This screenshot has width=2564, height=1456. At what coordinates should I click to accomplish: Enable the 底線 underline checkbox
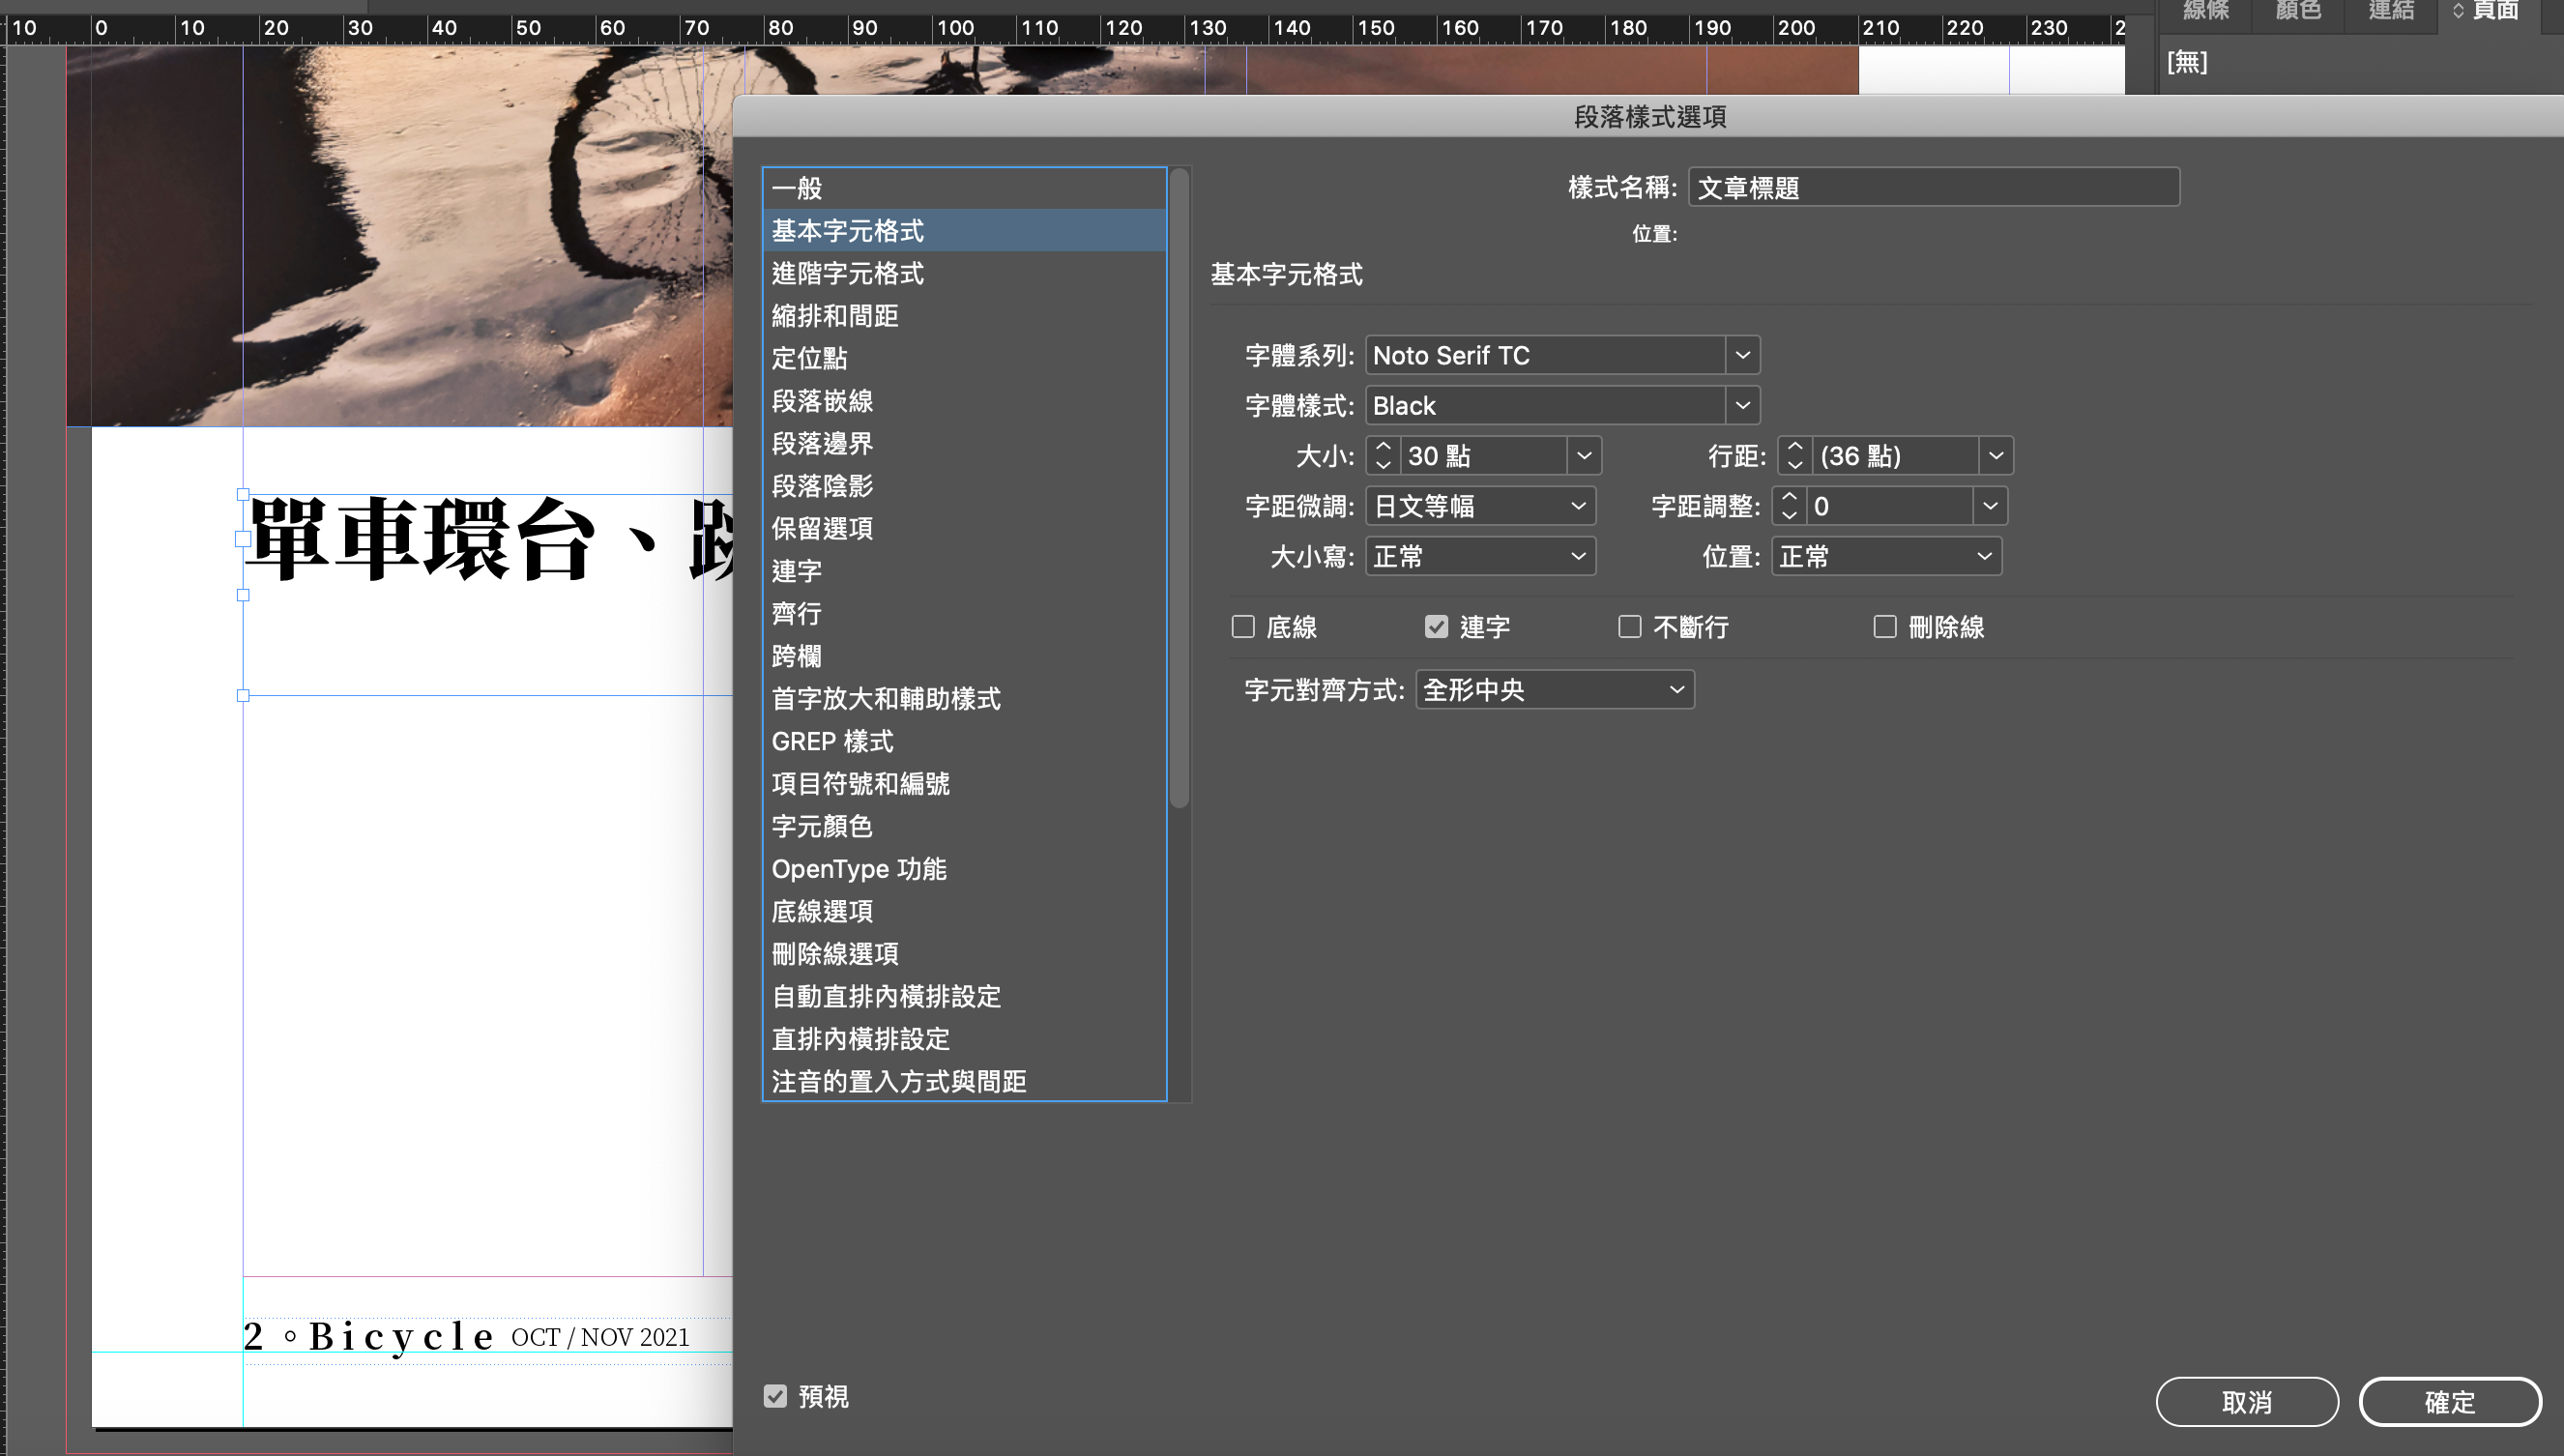[x=1243, y=627]
